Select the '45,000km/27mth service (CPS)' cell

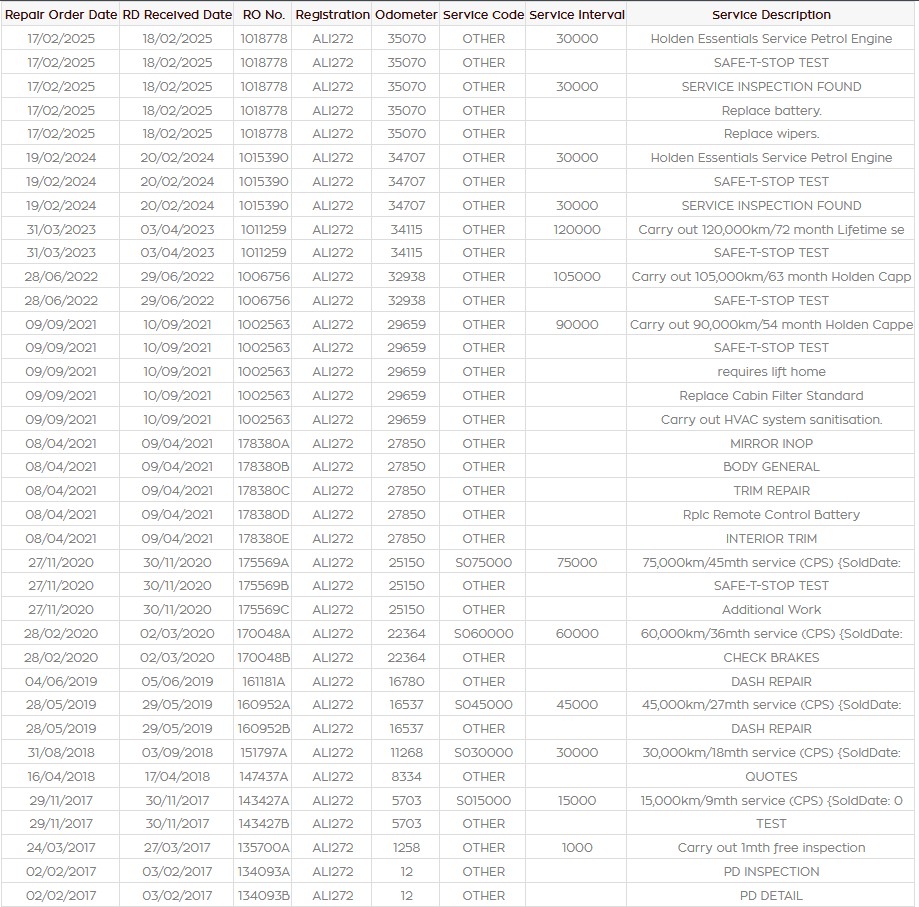coord(771,704)
